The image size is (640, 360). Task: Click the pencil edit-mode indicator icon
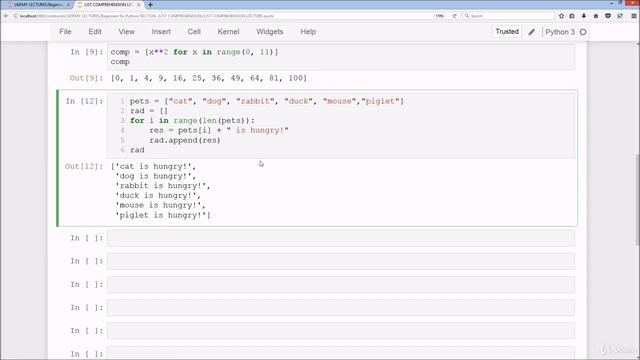coord(531,32)
